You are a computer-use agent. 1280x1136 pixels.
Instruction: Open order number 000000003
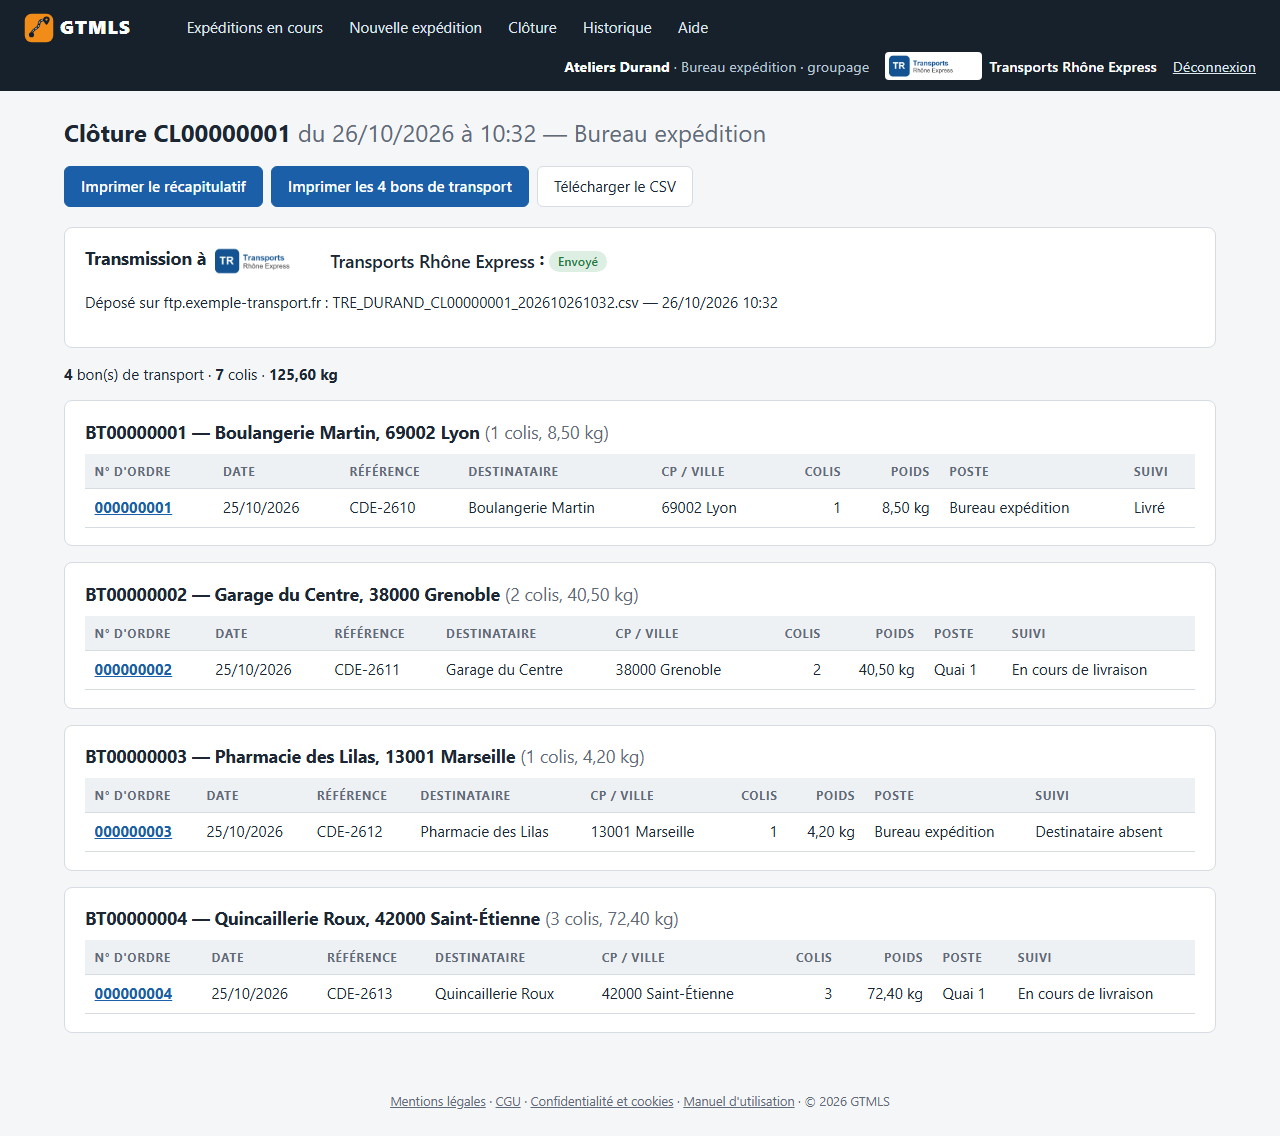(133, 832)
